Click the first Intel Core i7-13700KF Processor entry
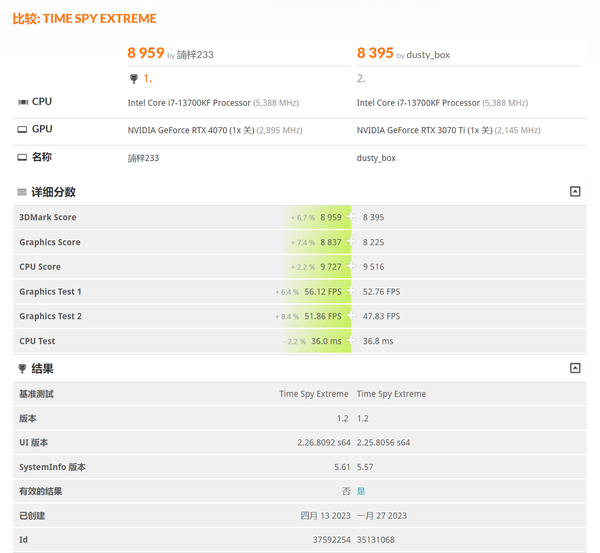The height and width of the screenshot is (553, 600). coord(189,103)
